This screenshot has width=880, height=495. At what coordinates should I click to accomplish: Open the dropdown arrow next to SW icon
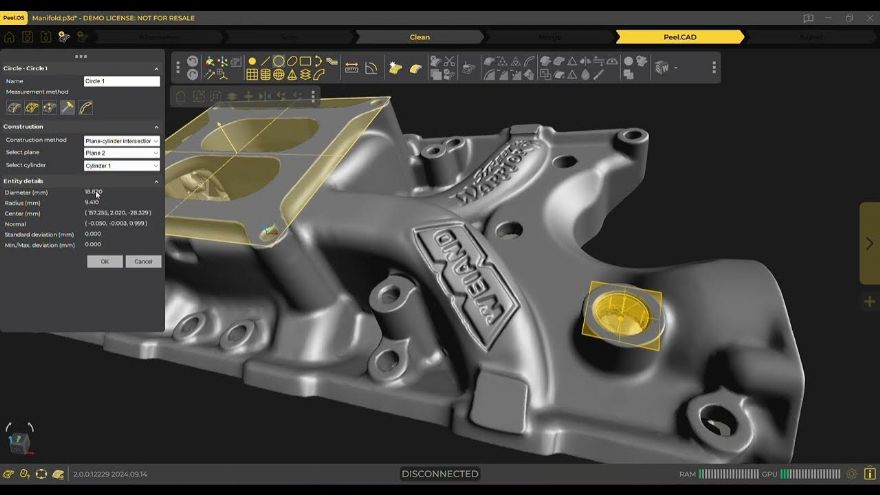coord(676,68)
